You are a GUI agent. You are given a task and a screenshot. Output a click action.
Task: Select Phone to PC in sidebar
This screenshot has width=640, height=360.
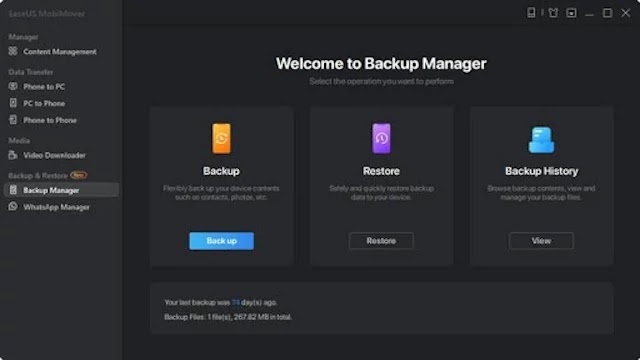click(x=44, y=87)
